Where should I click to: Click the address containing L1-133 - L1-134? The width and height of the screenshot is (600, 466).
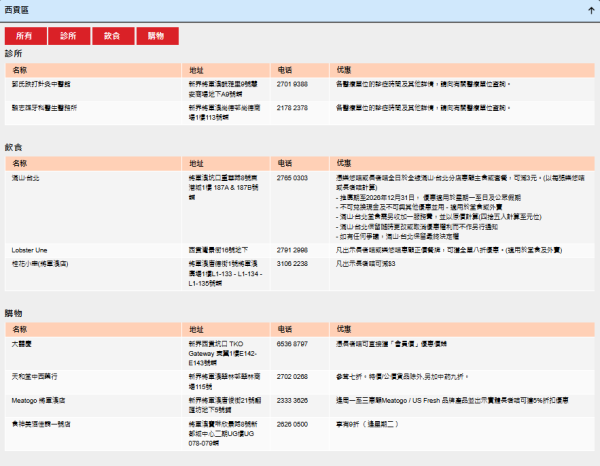tap(225, 274)
